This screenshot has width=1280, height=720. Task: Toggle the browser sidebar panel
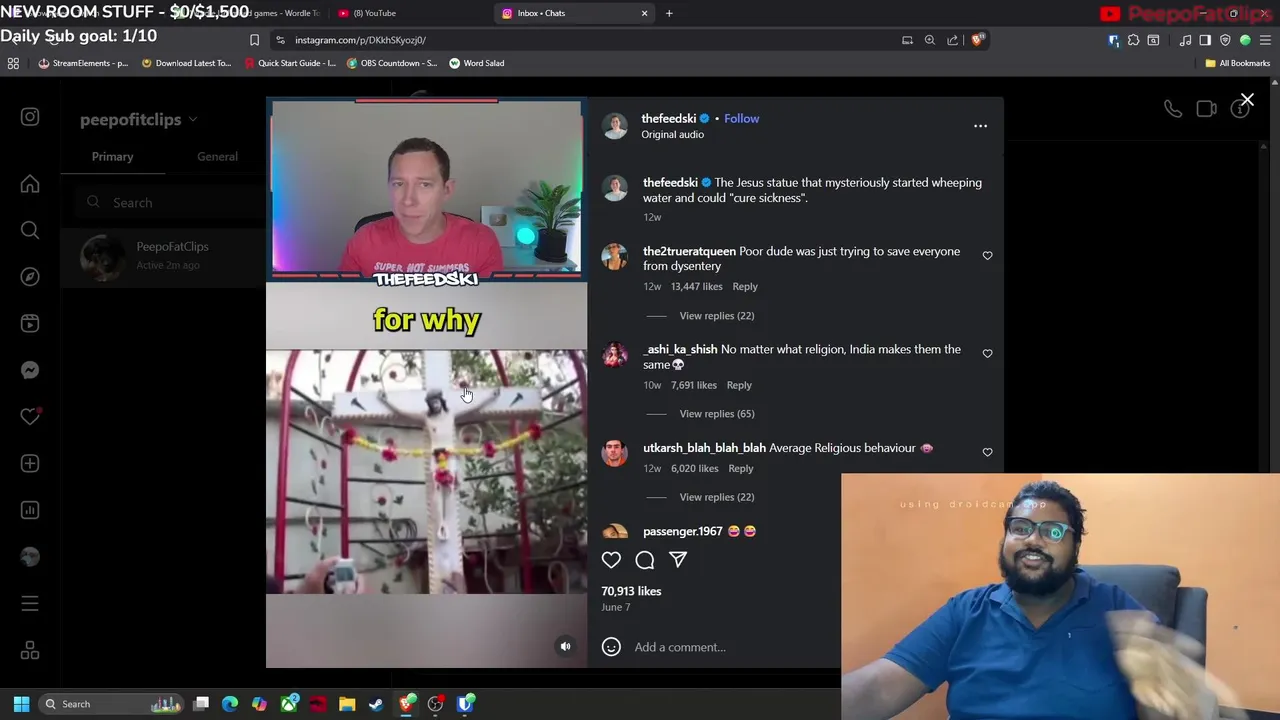click(x=1205, y=40)
